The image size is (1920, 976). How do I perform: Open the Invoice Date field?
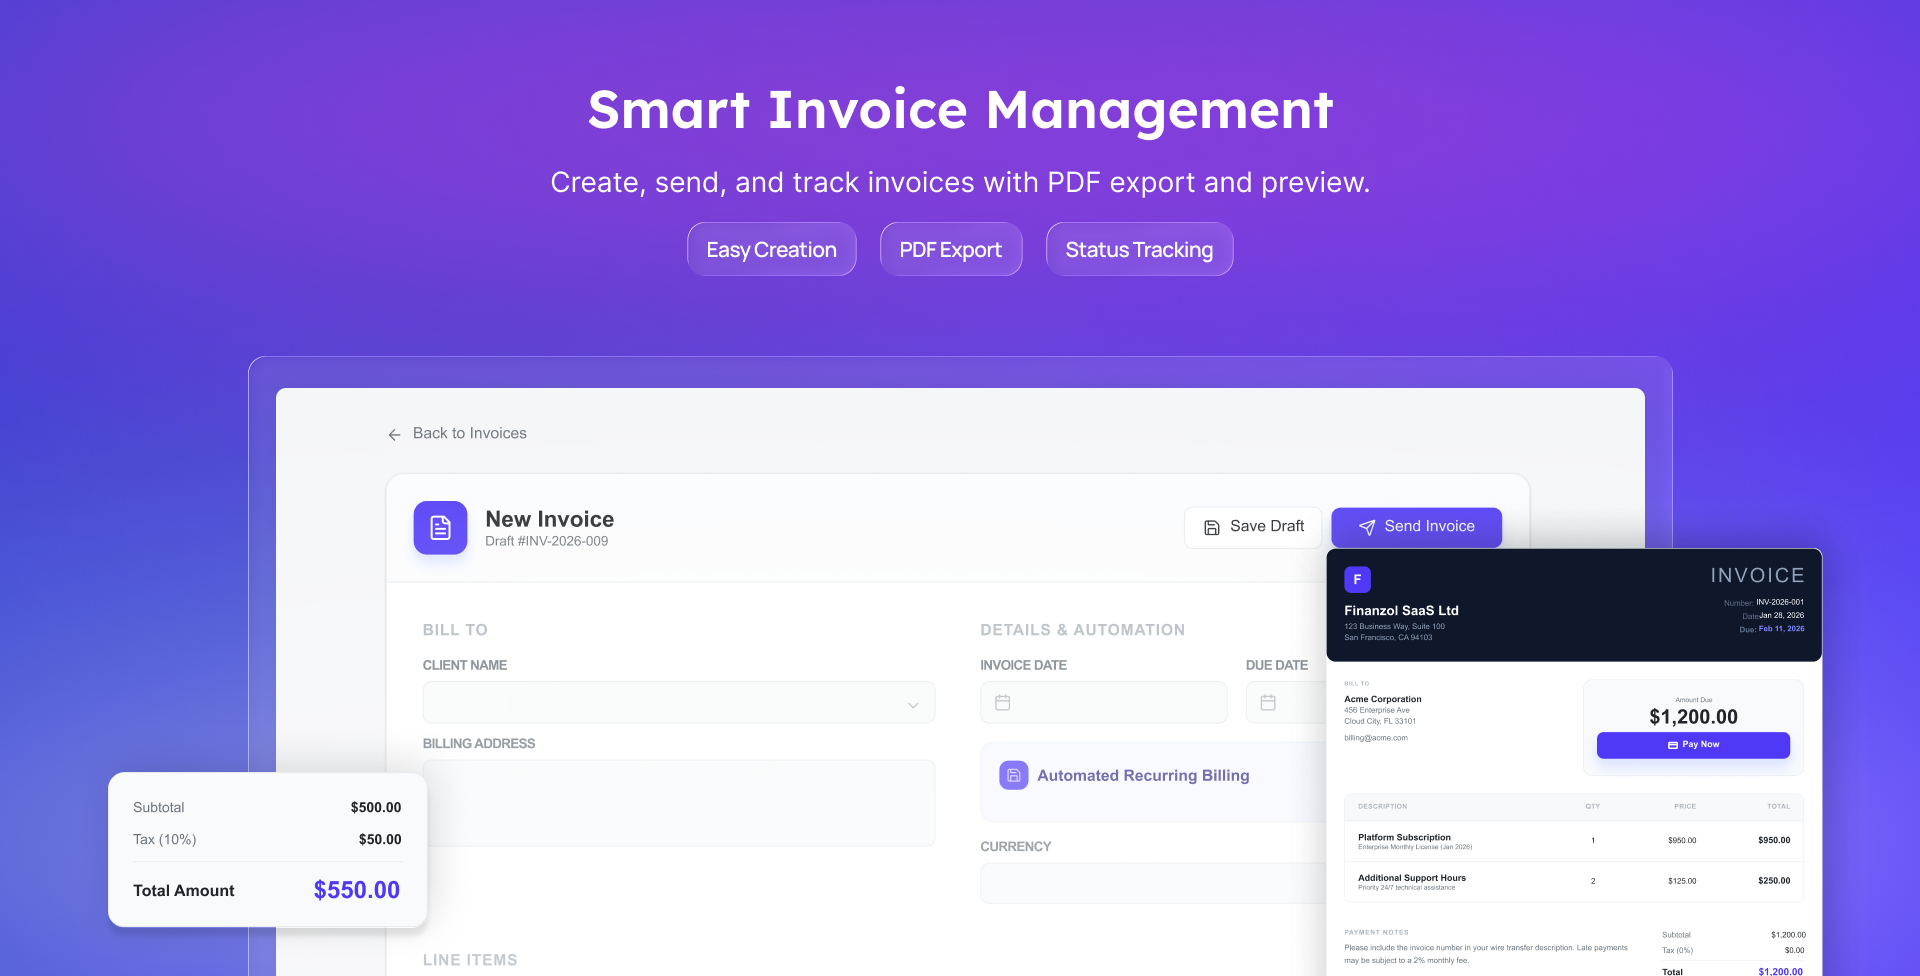(1103, 703)
